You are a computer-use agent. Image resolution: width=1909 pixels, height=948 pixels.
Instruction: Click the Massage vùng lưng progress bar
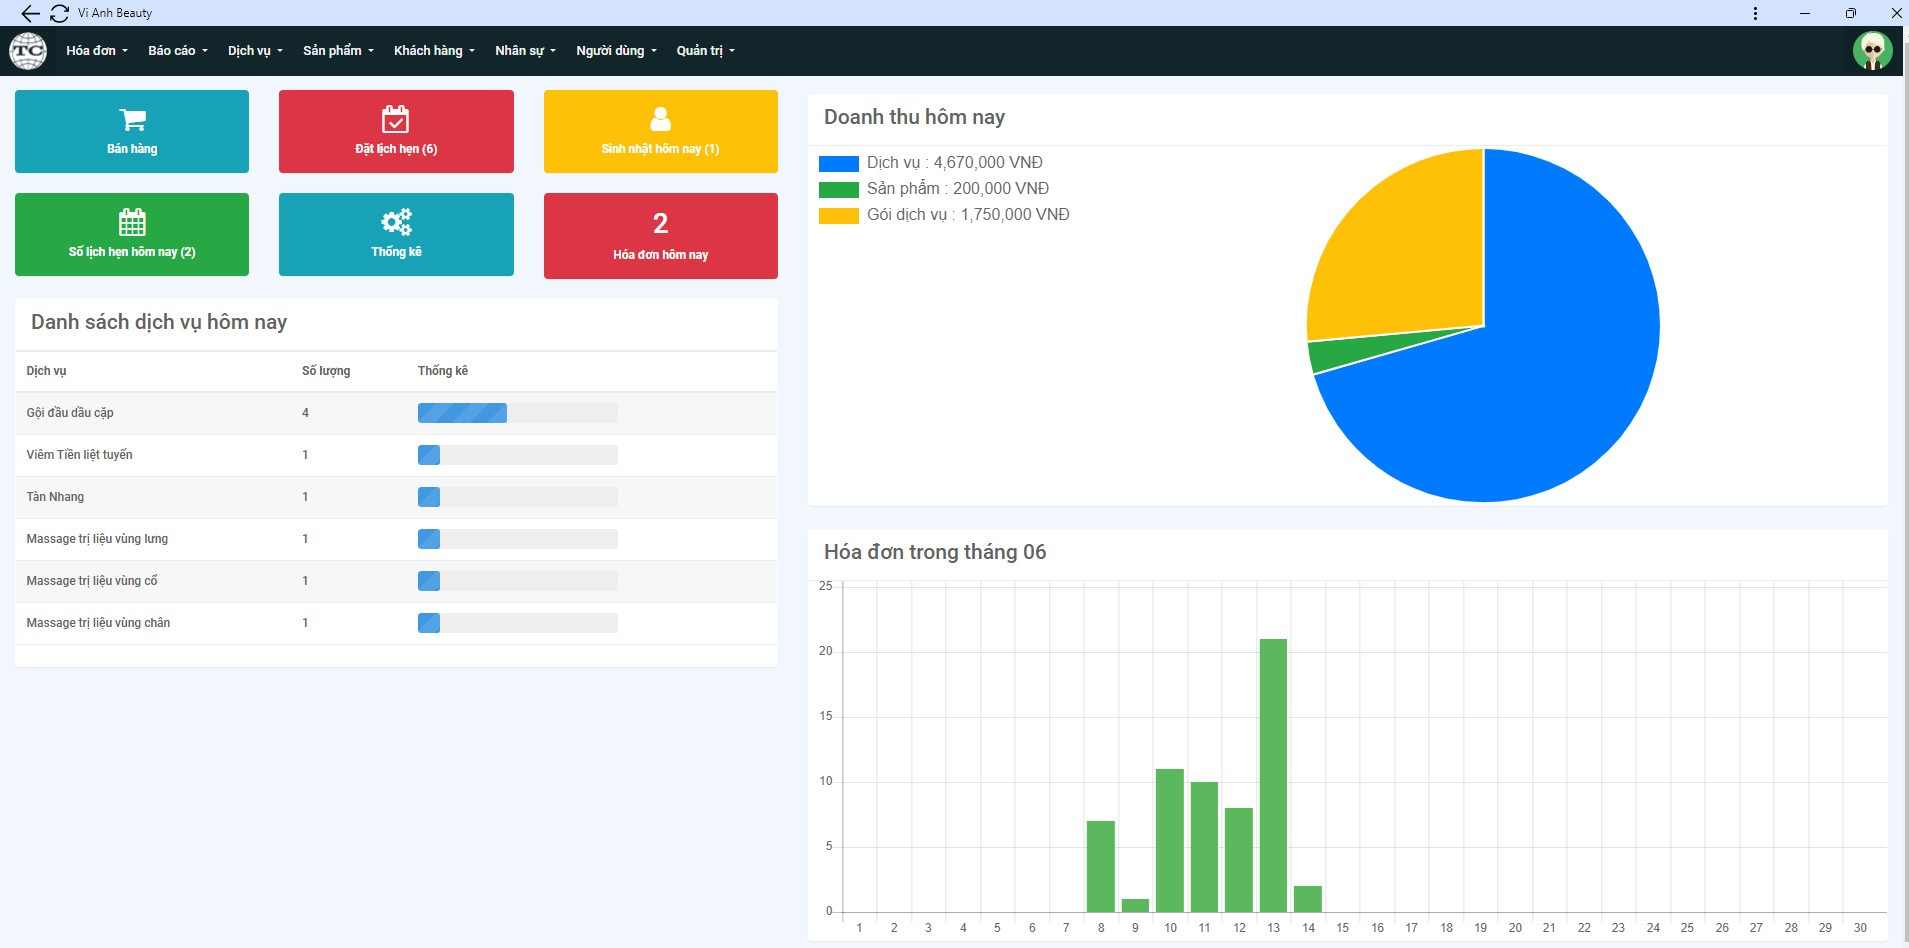pos(517,539)
